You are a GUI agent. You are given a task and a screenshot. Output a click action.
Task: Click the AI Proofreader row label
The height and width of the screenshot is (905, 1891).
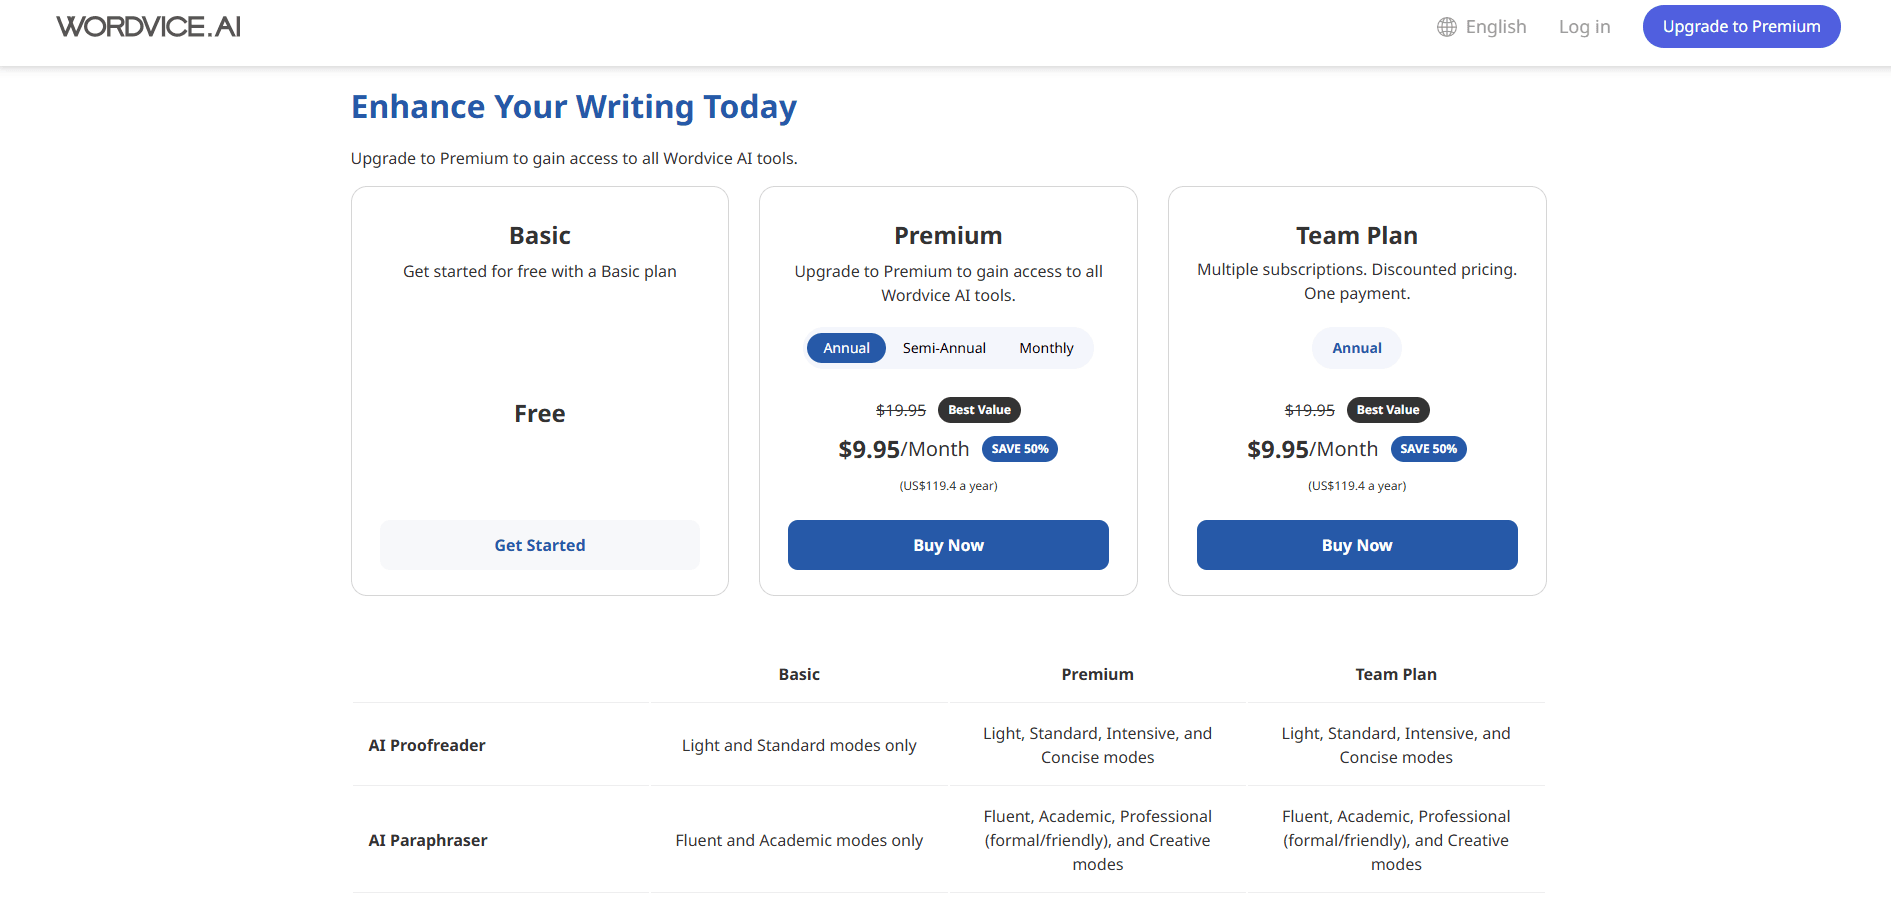pos(427,745)
